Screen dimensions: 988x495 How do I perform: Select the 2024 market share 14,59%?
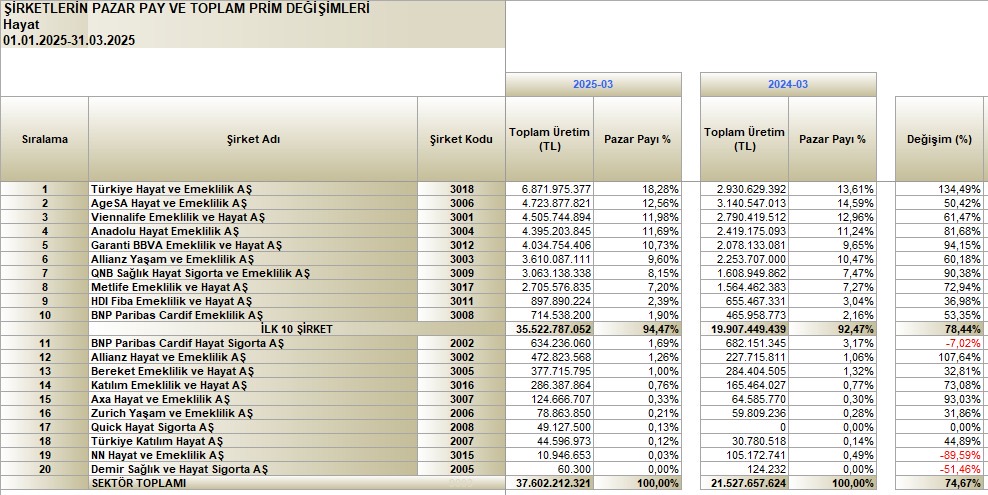coord(832,203)
